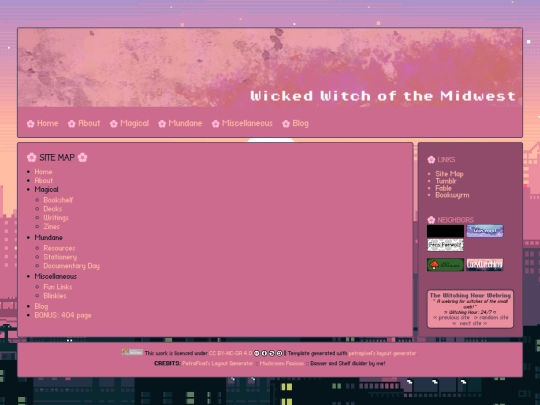Image resolution: width=540 pixels, height=405 pixels.
Task: Click Home in the site map list
Action: pos(43,172)
